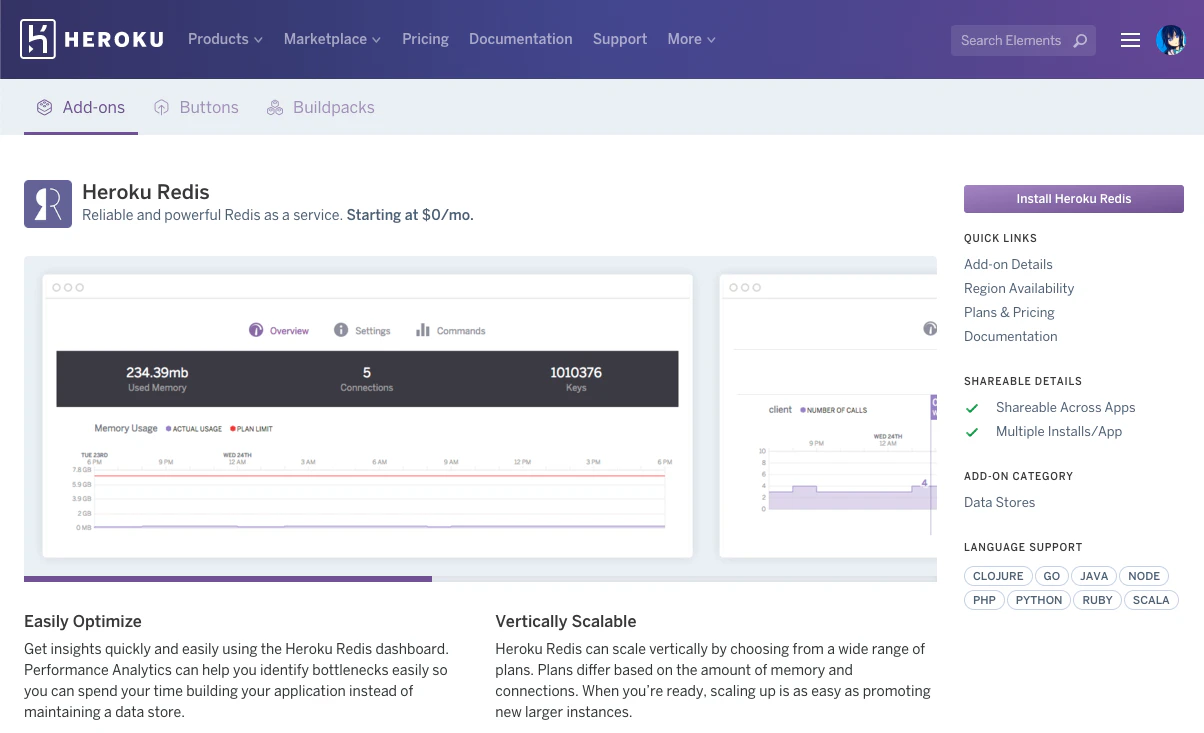This screenshot has height=733, width=1204.
Task: Click the 'Easily Optimize' heading
Action: tap(83, 621)
